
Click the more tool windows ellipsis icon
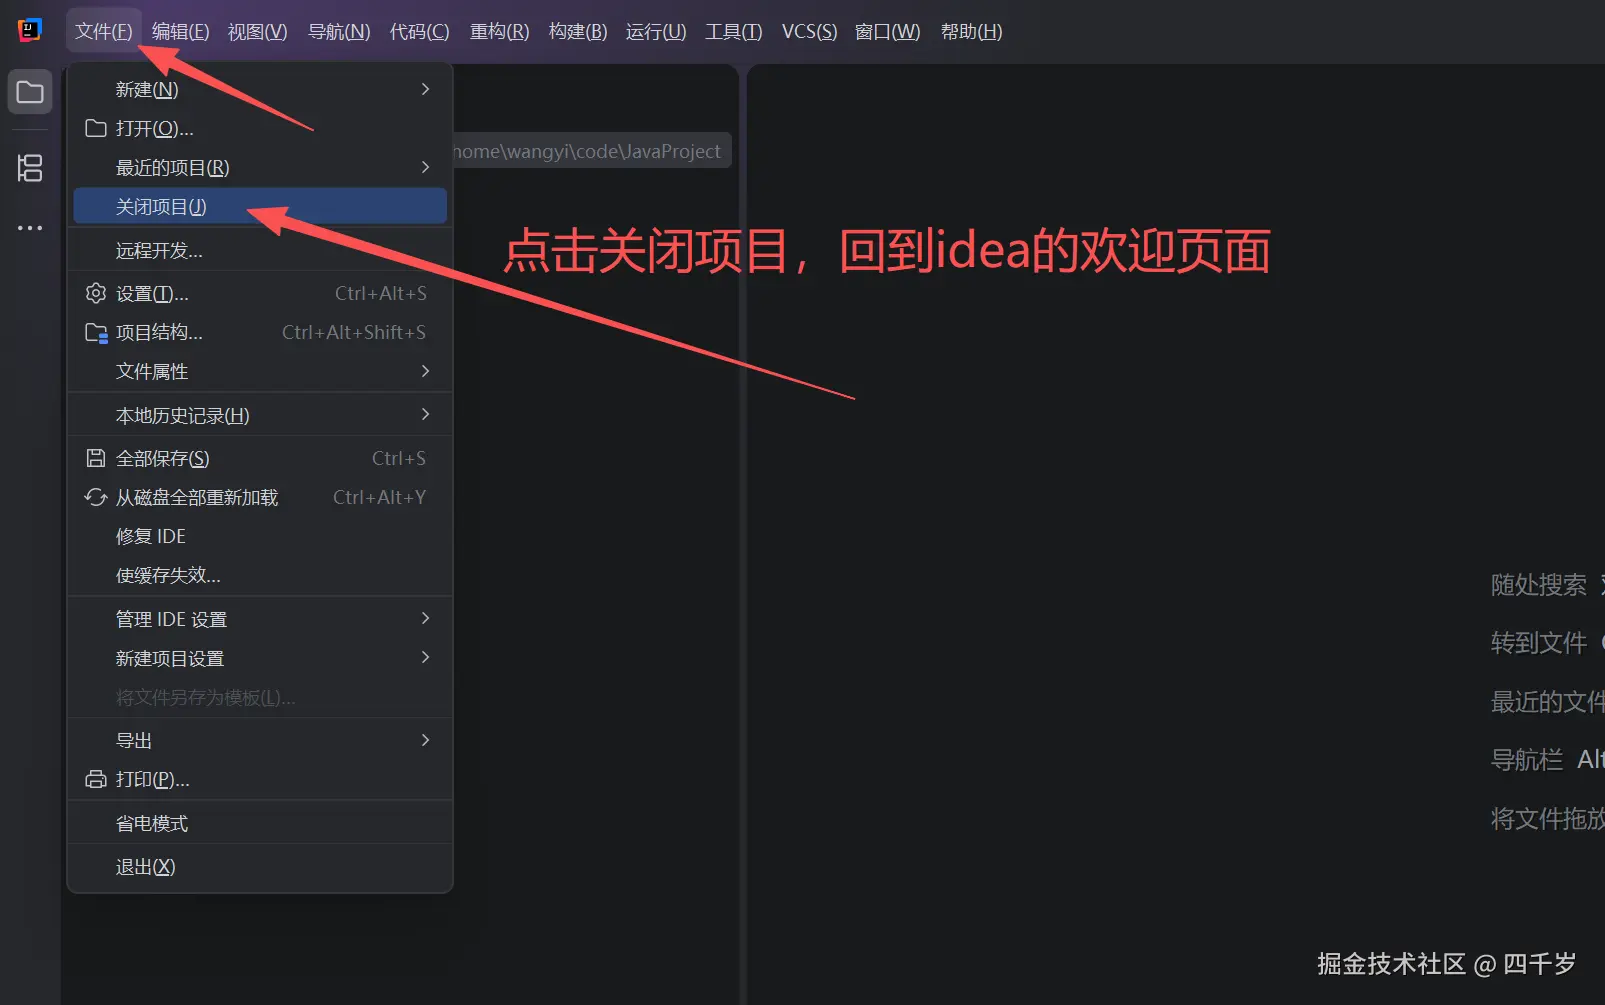29,227
